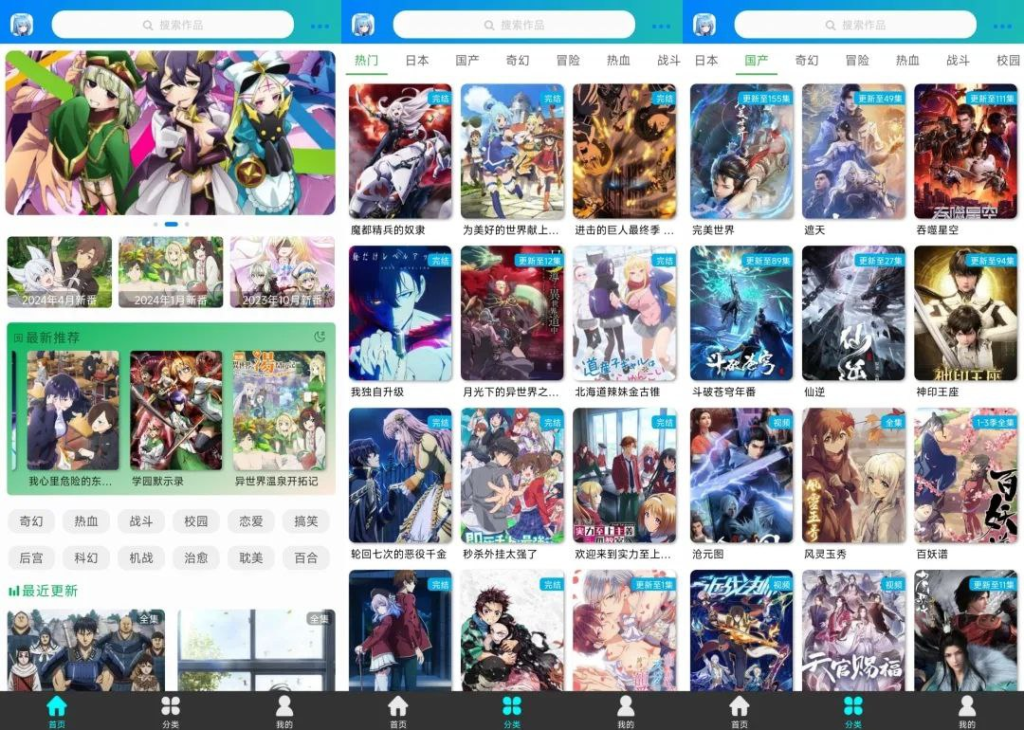The height and width of the screenshot is (730, 1024).
Task: Go to 首页 from the 国产 screen's bottom bar
Action: click(739, 710)
